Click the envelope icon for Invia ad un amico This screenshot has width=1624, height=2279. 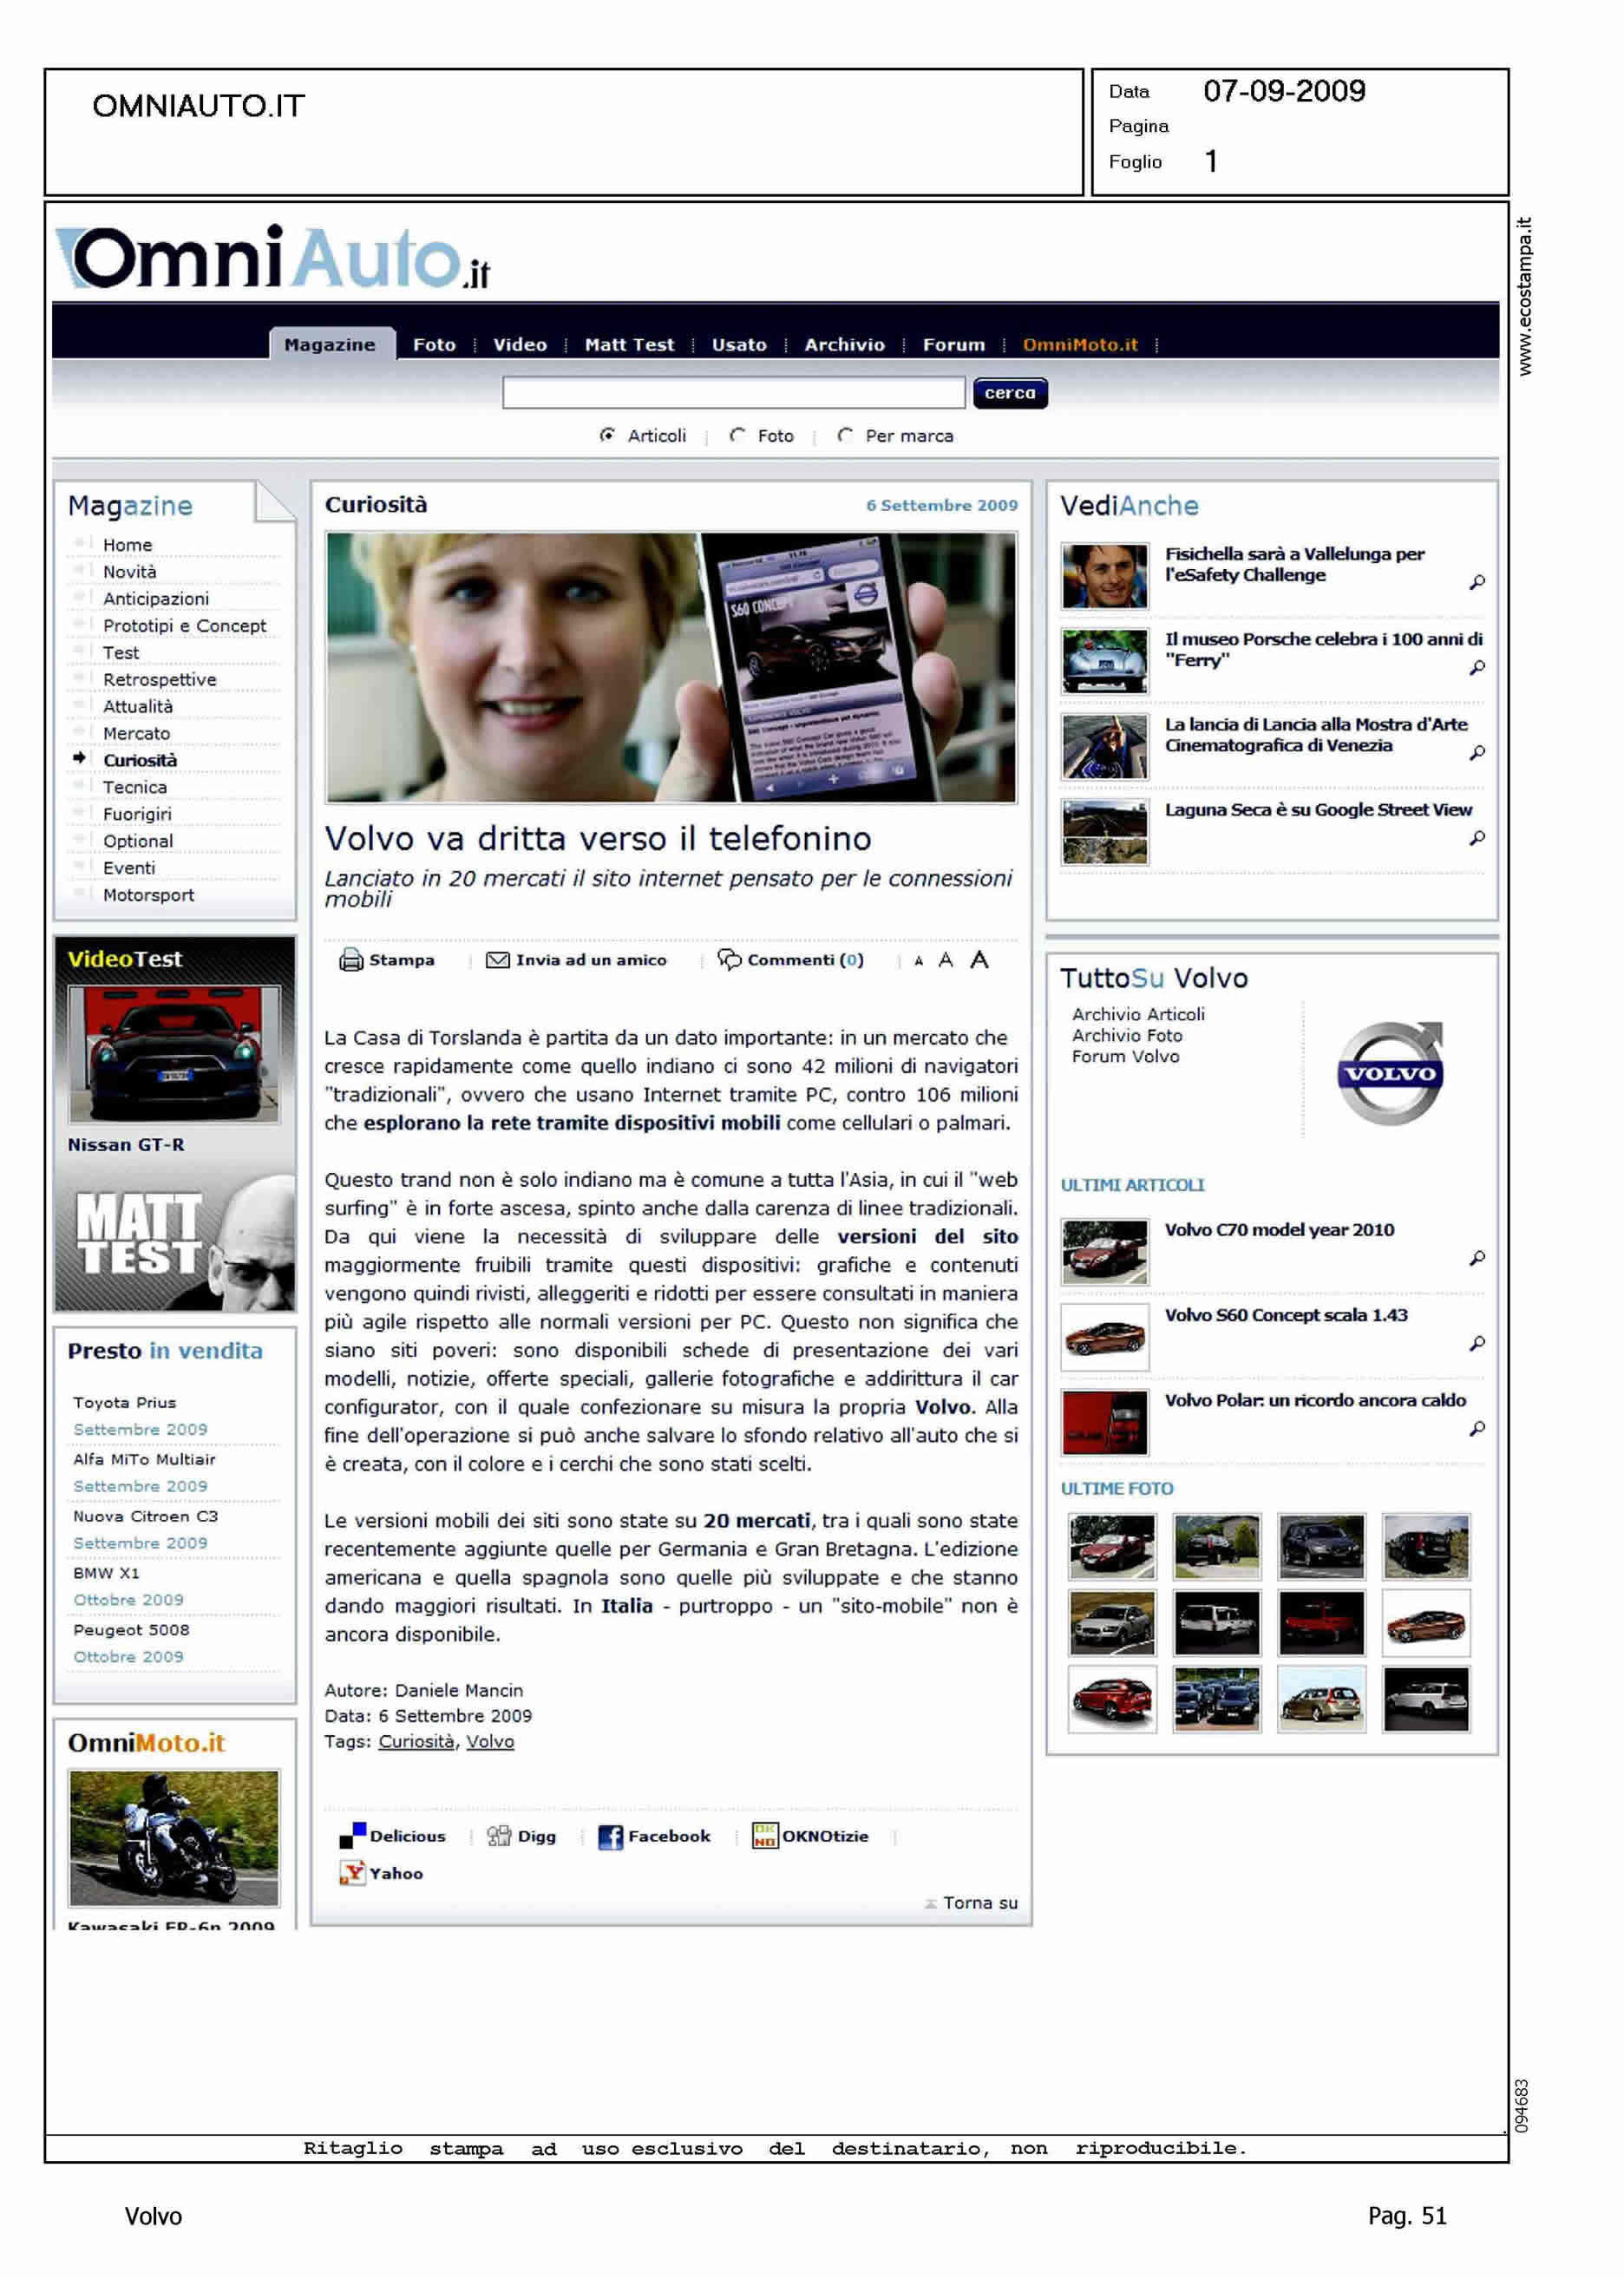click(x=497, y=960)
